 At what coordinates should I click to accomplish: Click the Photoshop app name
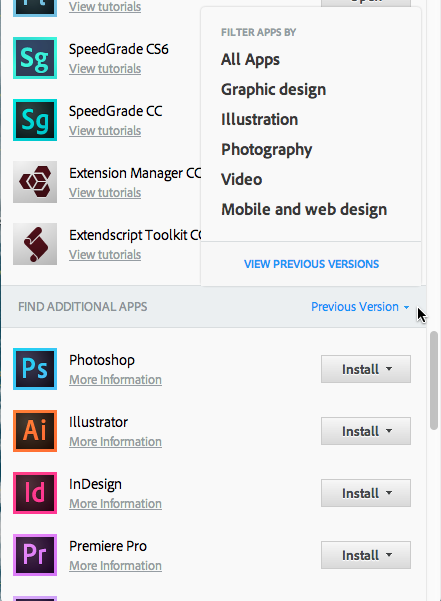click(102, 360)
